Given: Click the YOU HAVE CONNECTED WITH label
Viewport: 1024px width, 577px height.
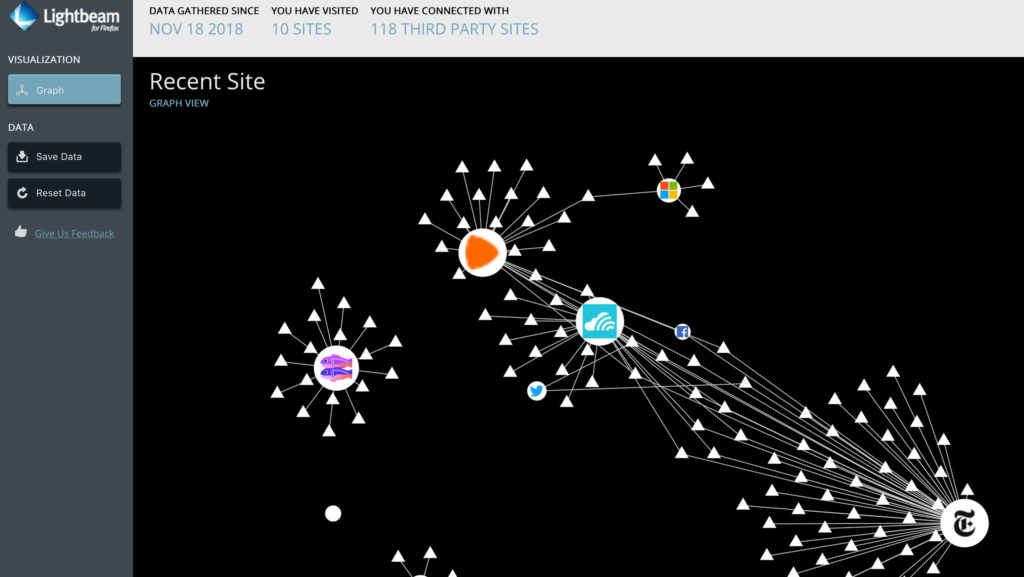Looking at the screenshot, I should point(440,10).
